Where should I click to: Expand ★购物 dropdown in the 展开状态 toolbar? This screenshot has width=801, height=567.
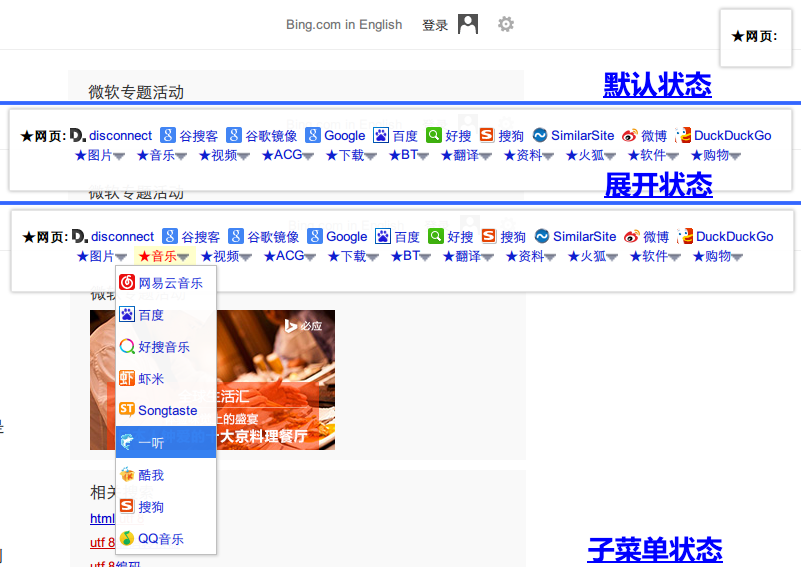pos(716,155)
